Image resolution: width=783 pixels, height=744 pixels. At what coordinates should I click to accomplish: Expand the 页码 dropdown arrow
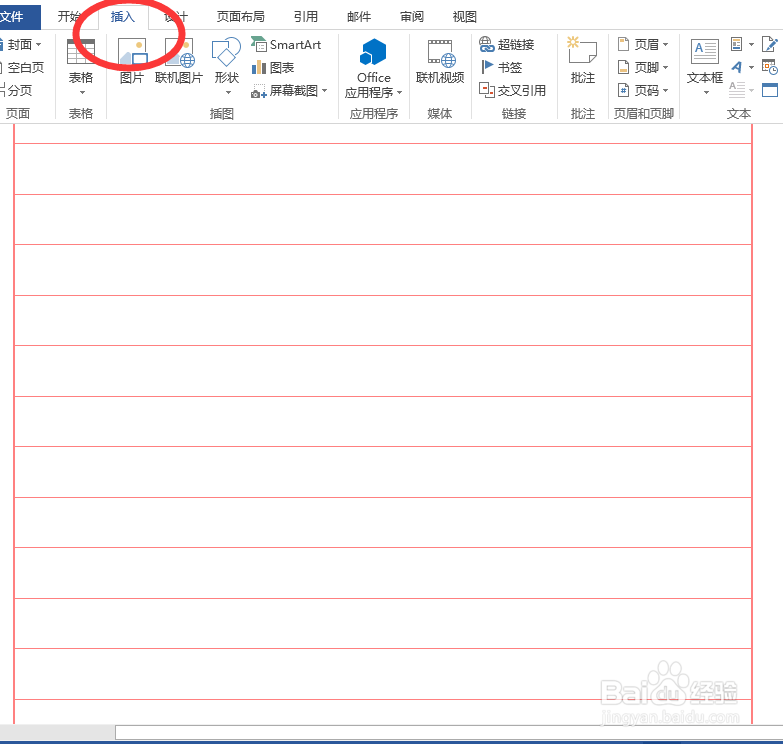tap(665, 90)
